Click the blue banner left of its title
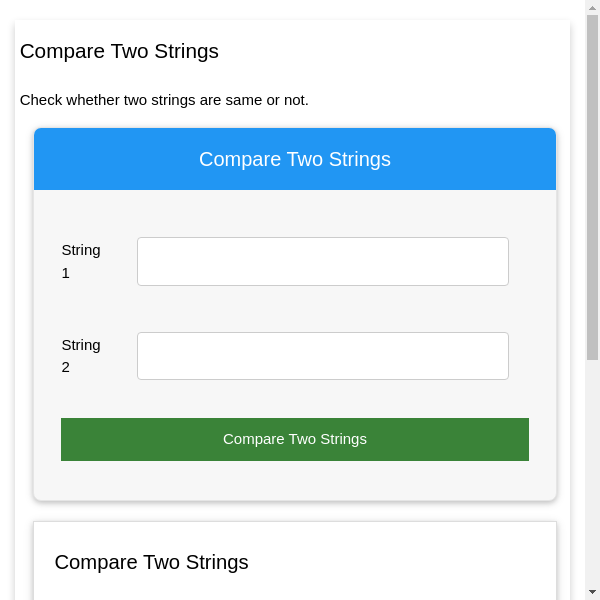The height and width of the screenshot is (600, 600). [x=110, y=159]
